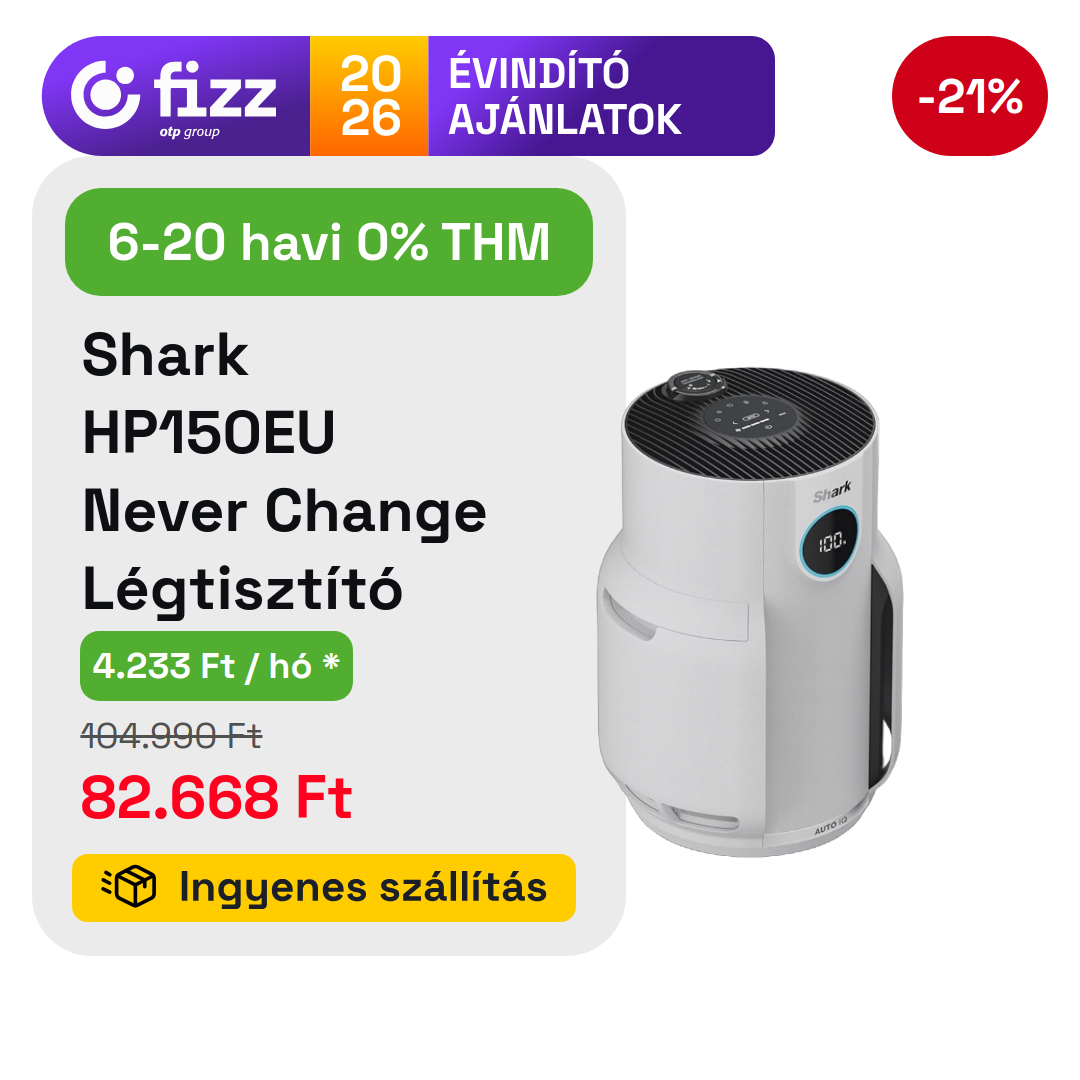The image size is (1080, 1080).
Task: Click the fizz otp group wordmark
Action: 215,99
